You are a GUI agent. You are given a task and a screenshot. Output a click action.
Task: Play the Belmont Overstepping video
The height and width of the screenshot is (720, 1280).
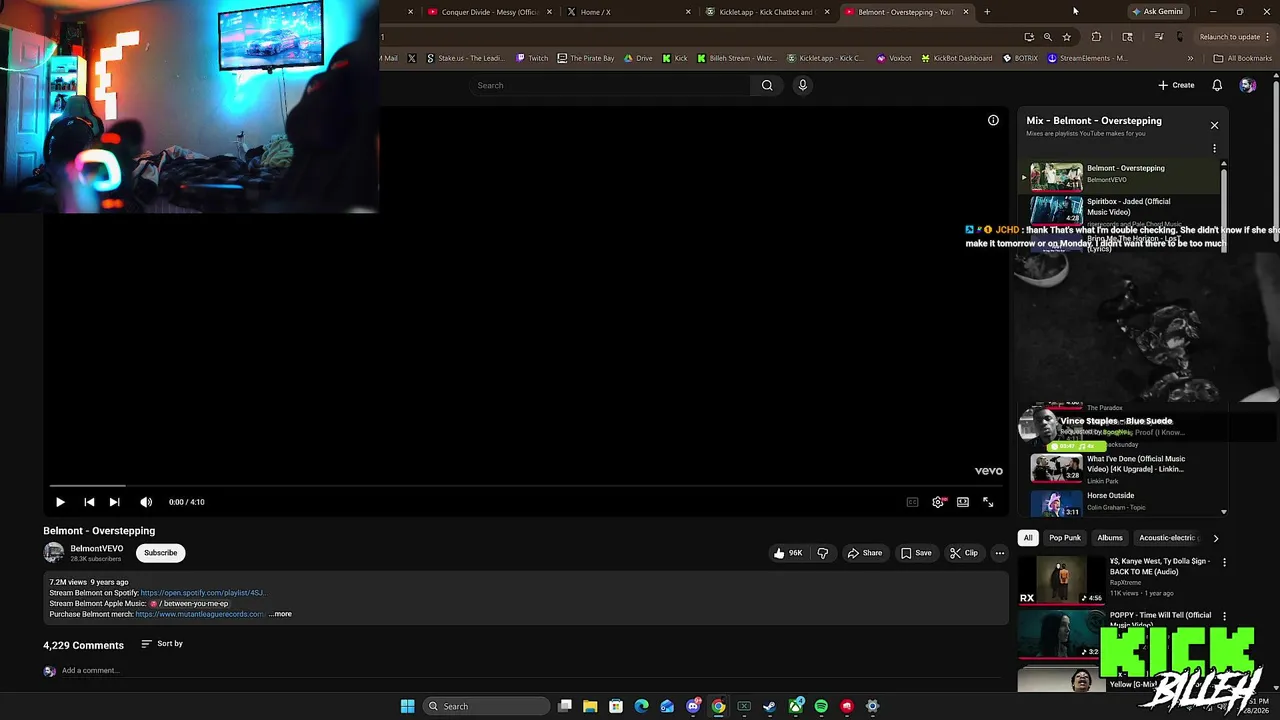point(60,502)
